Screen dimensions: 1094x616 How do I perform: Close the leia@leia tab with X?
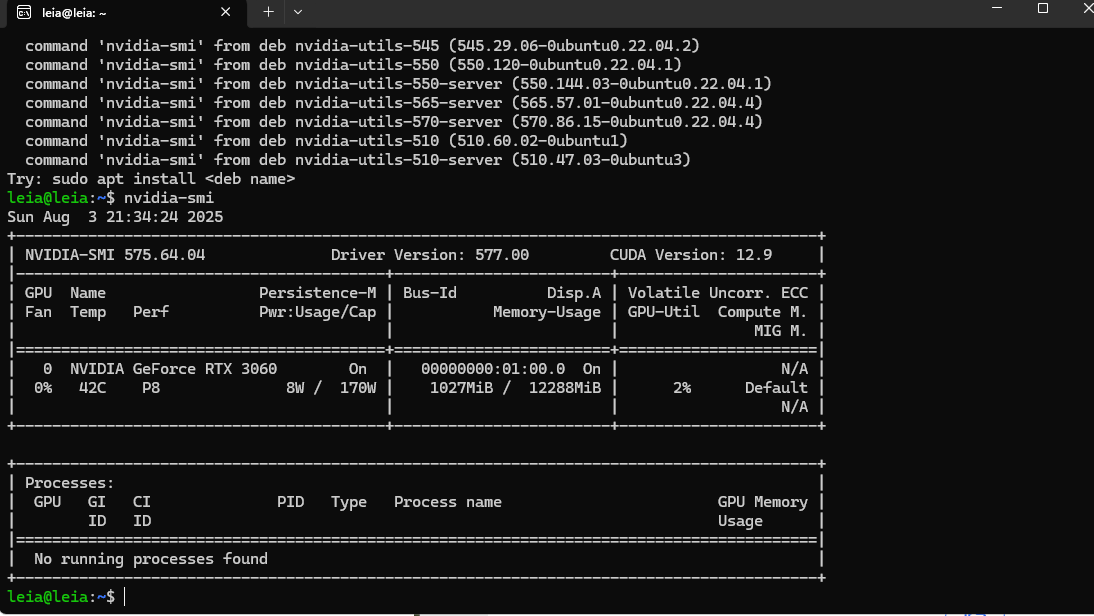pos(225,12)
